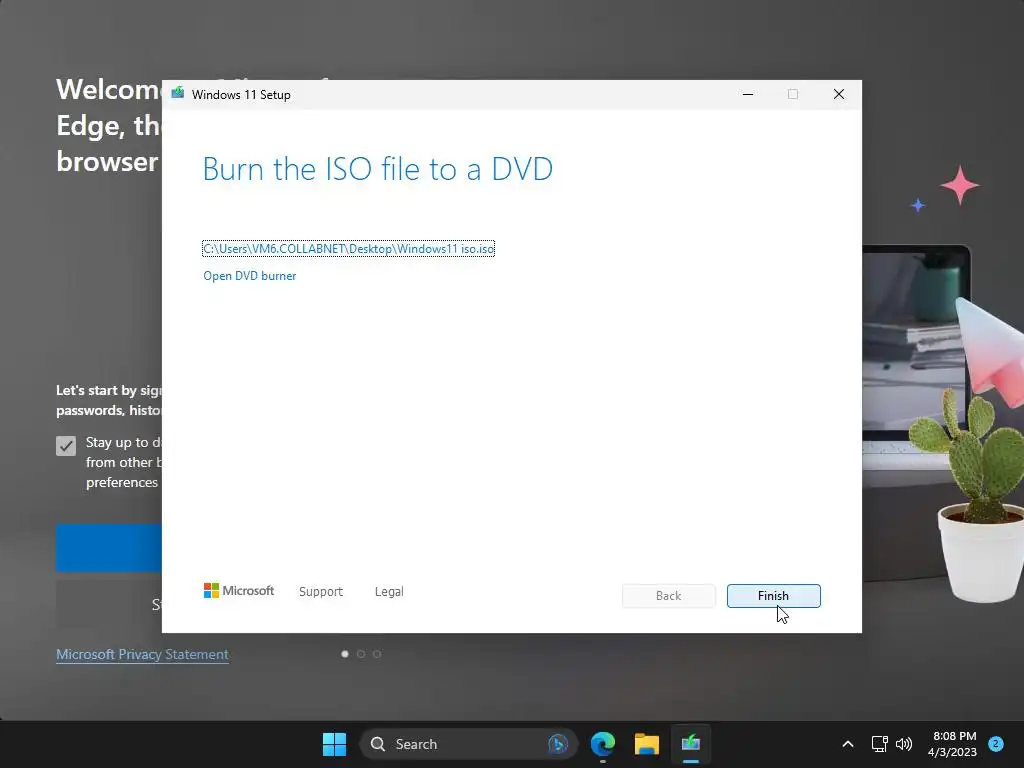Open DVD burner link
1024x768 pixels.
(249, 276)
